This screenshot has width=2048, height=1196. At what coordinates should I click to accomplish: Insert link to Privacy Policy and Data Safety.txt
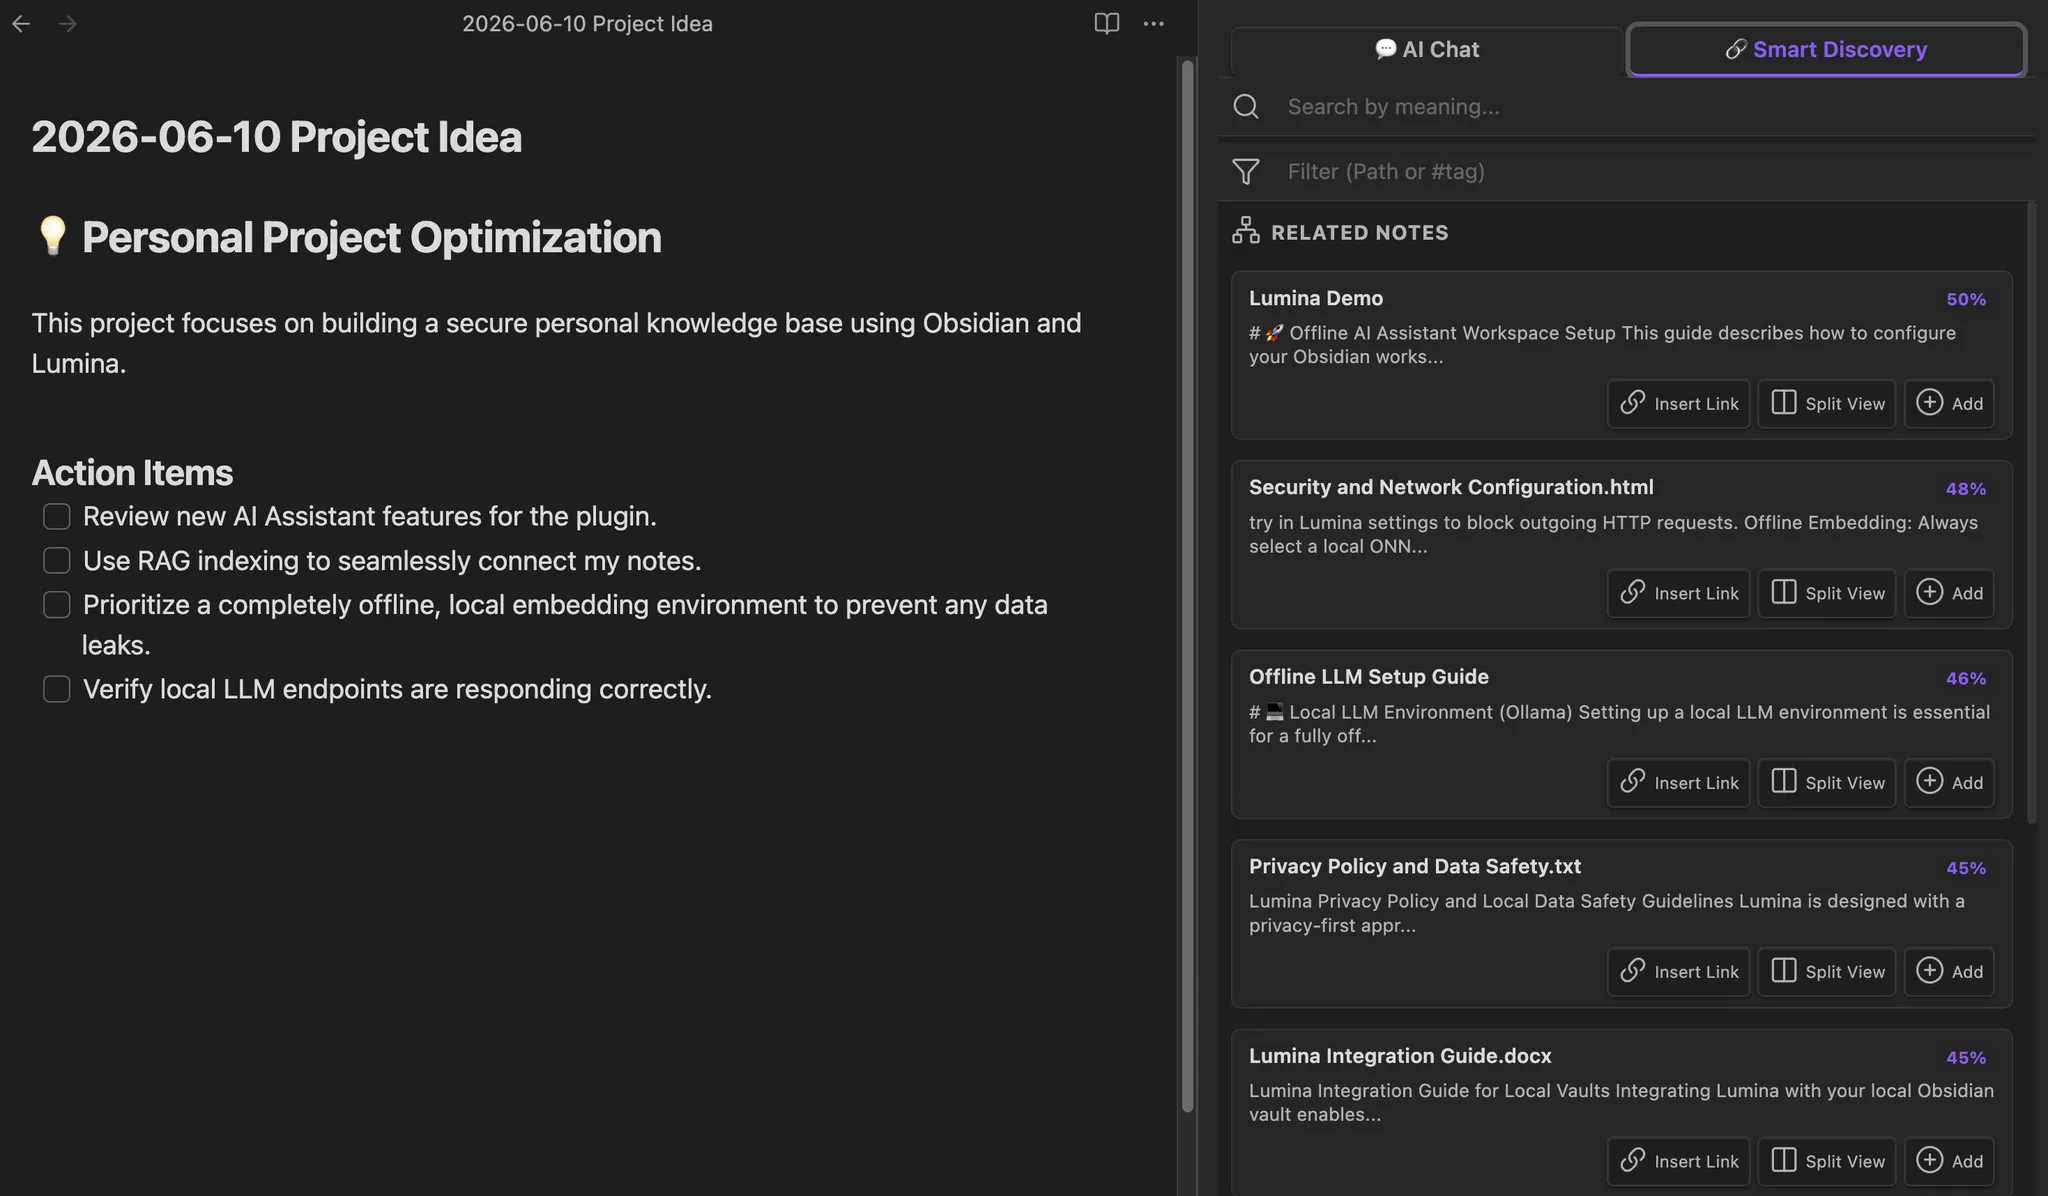(x=1679, y=971)
